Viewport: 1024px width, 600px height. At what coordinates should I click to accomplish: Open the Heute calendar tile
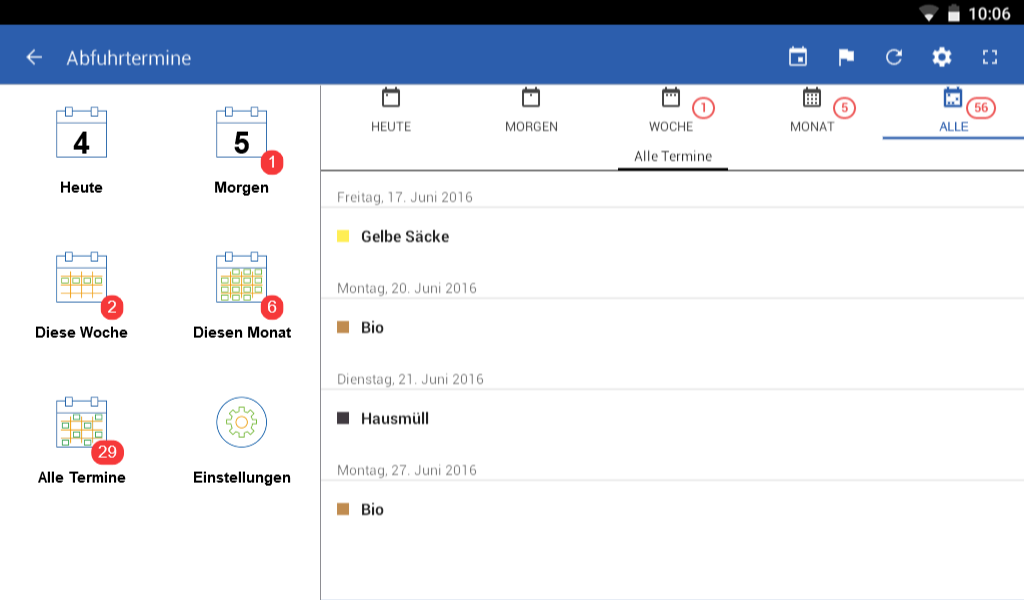[81, 151]
